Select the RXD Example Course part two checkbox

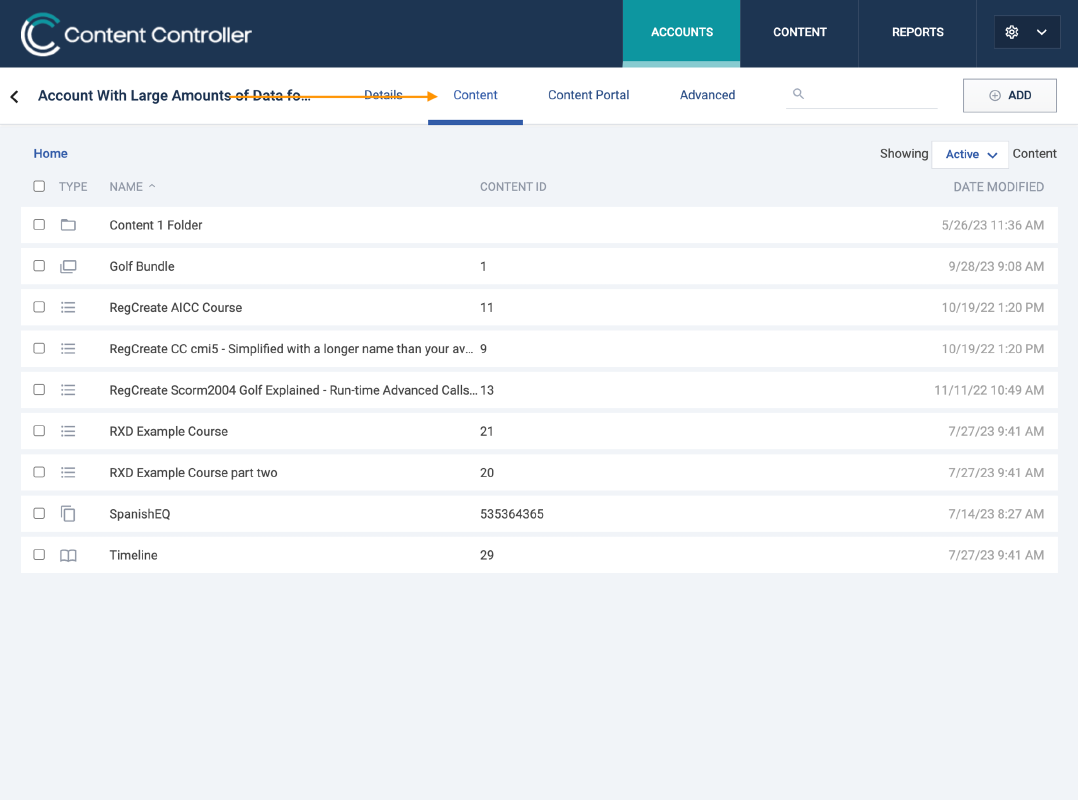click(x=39, y=472)
